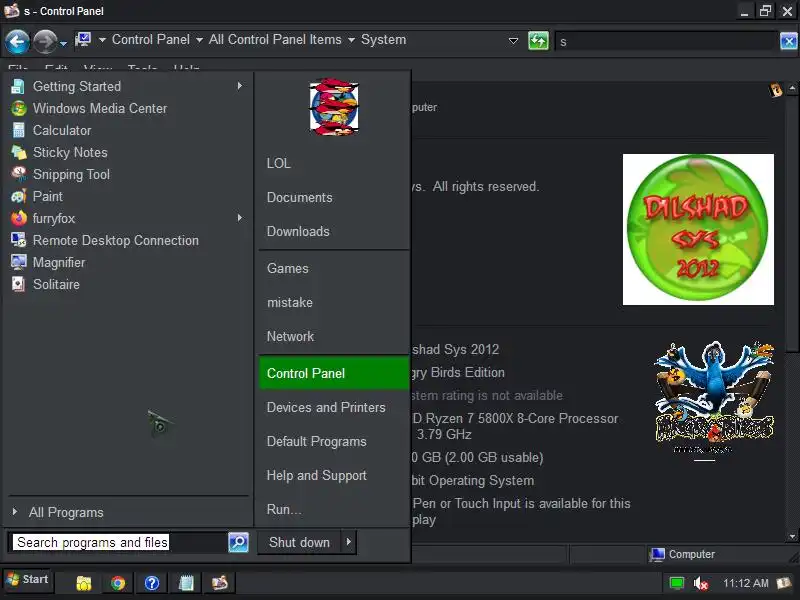Click the System breadcrumb
Image resolution: width=800 pixels, height=600 pixels.
pos(384,40)
